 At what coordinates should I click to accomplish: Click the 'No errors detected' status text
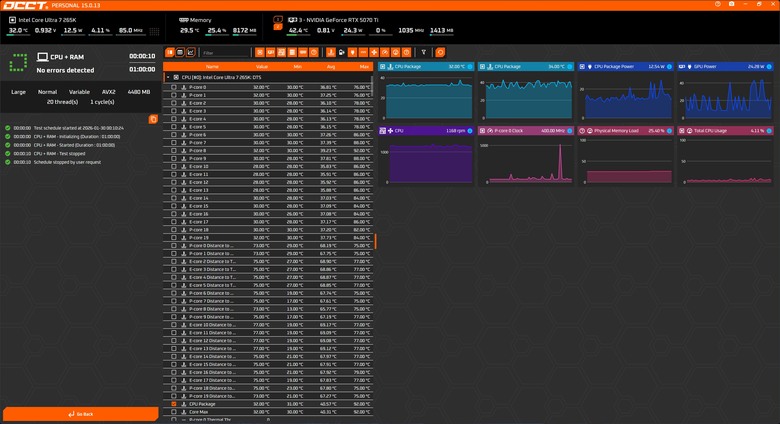coord(65,71)
